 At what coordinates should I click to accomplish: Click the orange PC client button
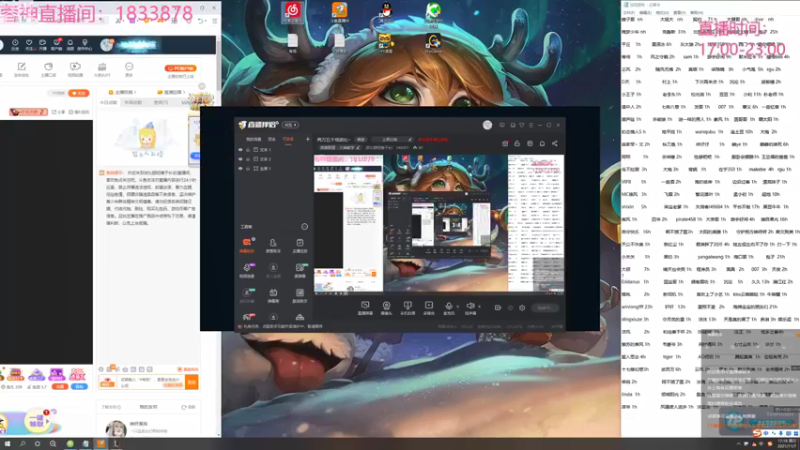[181, 68]
